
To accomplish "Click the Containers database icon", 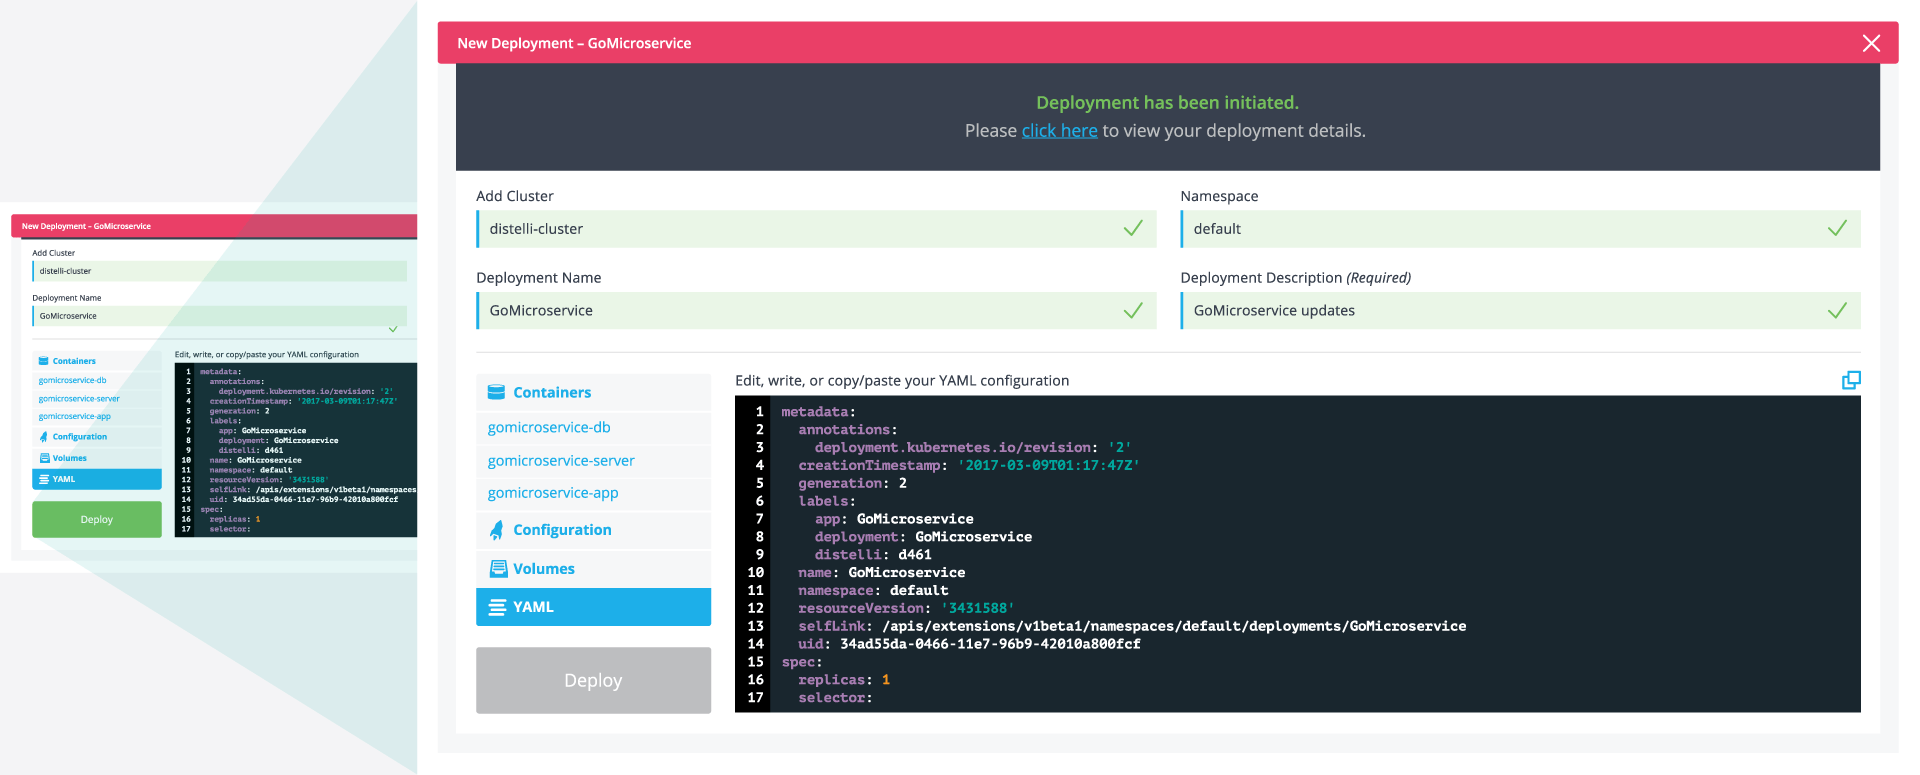I will [496, 392].
